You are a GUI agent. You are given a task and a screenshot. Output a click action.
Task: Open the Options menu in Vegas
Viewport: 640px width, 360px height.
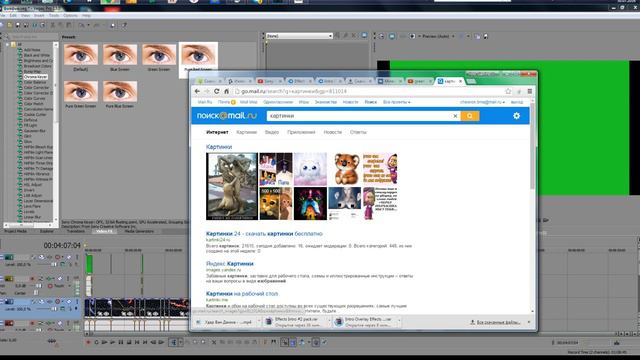click(70, 16)
